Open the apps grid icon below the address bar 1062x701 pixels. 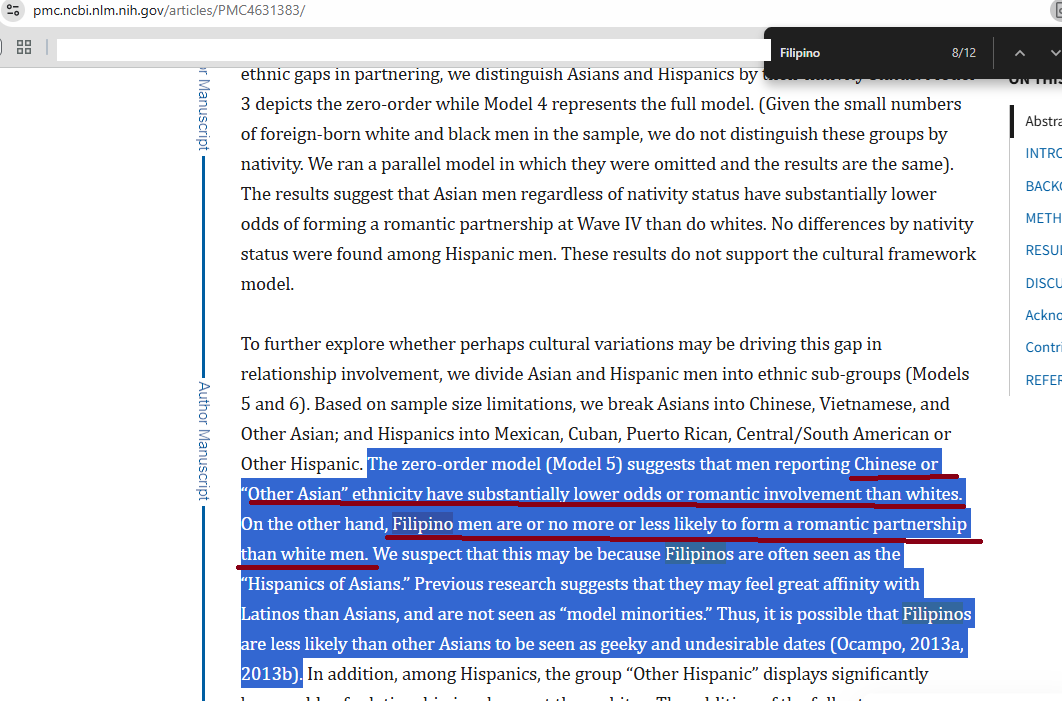coord(24,47)
